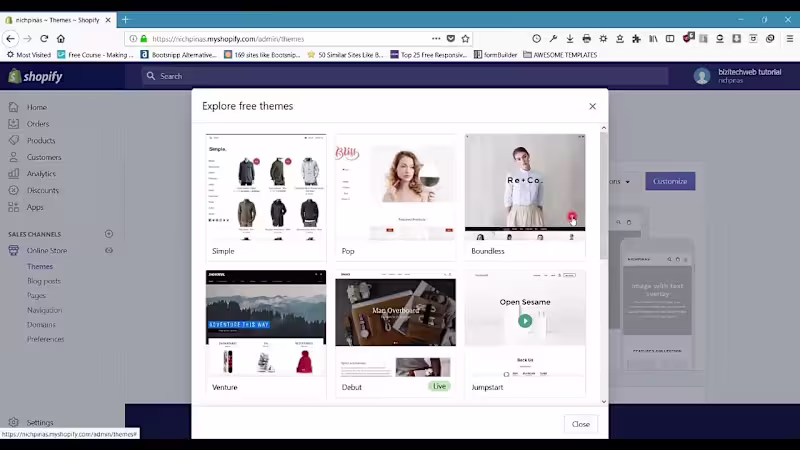Screen dimensions: 800x450
Task: Open Most Visited bookmarks folder
Action: tap(29, 55)
